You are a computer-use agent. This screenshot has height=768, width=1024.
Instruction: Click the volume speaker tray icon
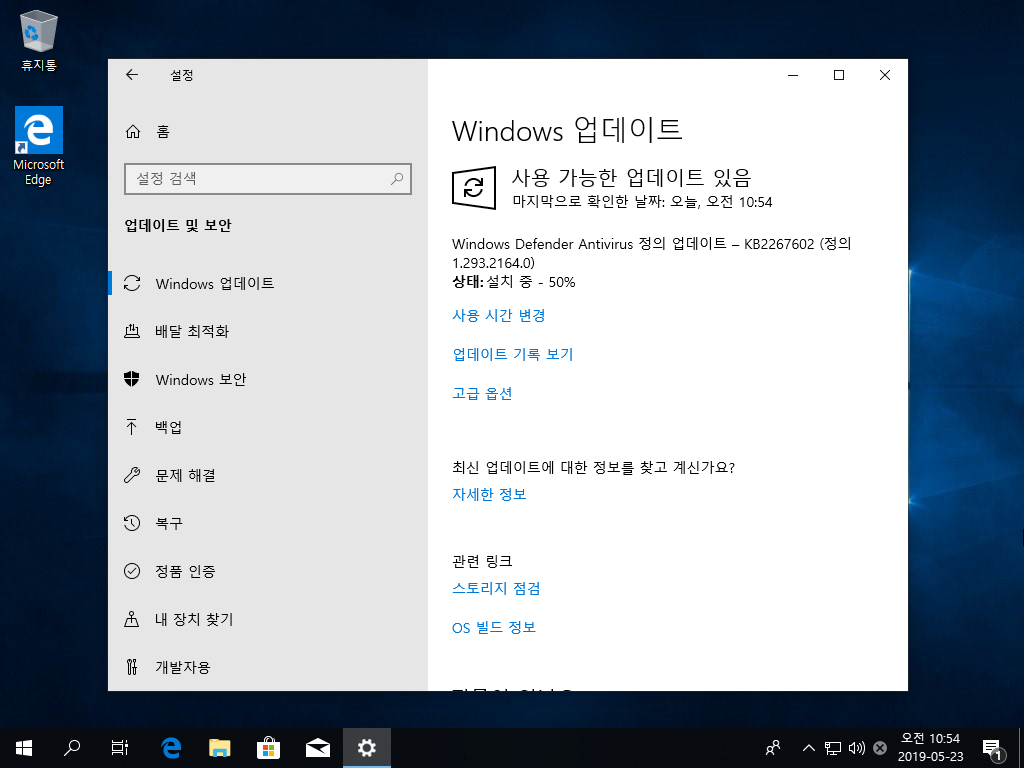(x=856, y=748)
